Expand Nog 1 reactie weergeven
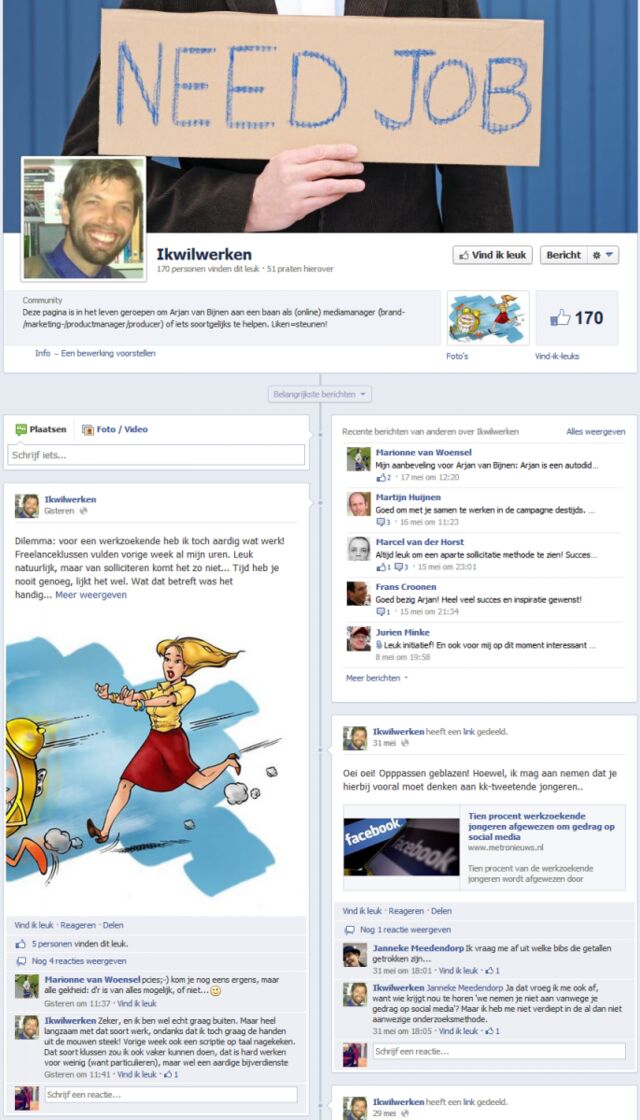The image size is (640, 1120). click(x=406, y=930)
